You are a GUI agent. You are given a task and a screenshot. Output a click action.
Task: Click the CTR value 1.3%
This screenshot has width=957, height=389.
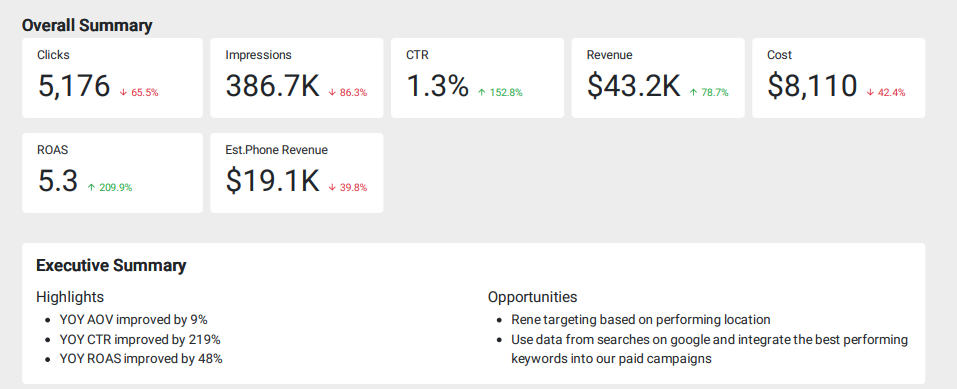click(x=437, y=86)
